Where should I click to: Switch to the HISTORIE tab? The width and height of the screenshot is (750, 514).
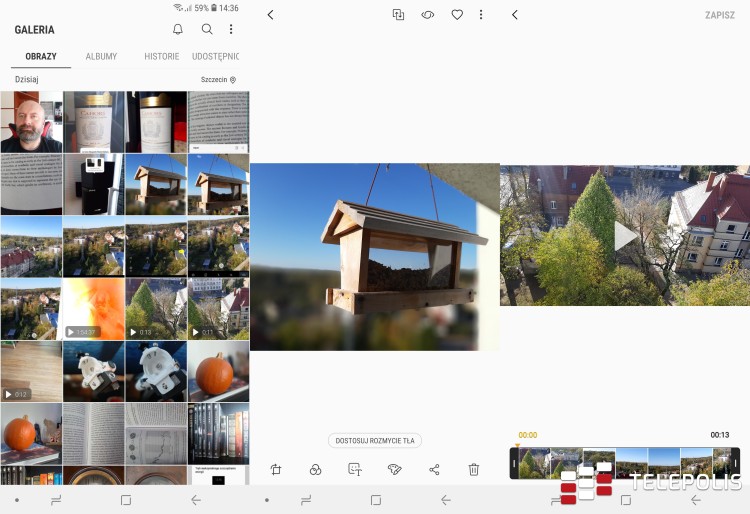point(161,57)
